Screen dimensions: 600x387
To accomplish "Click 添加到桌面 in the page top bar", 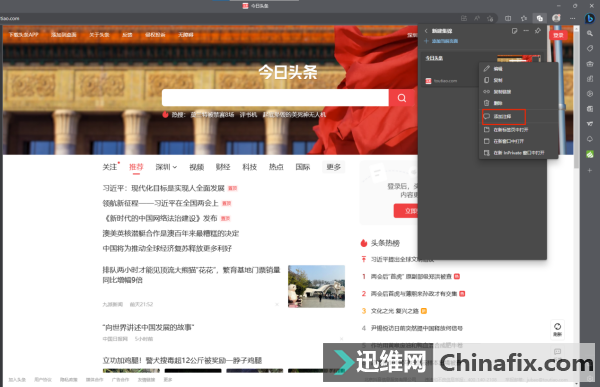I will [64, 35].
